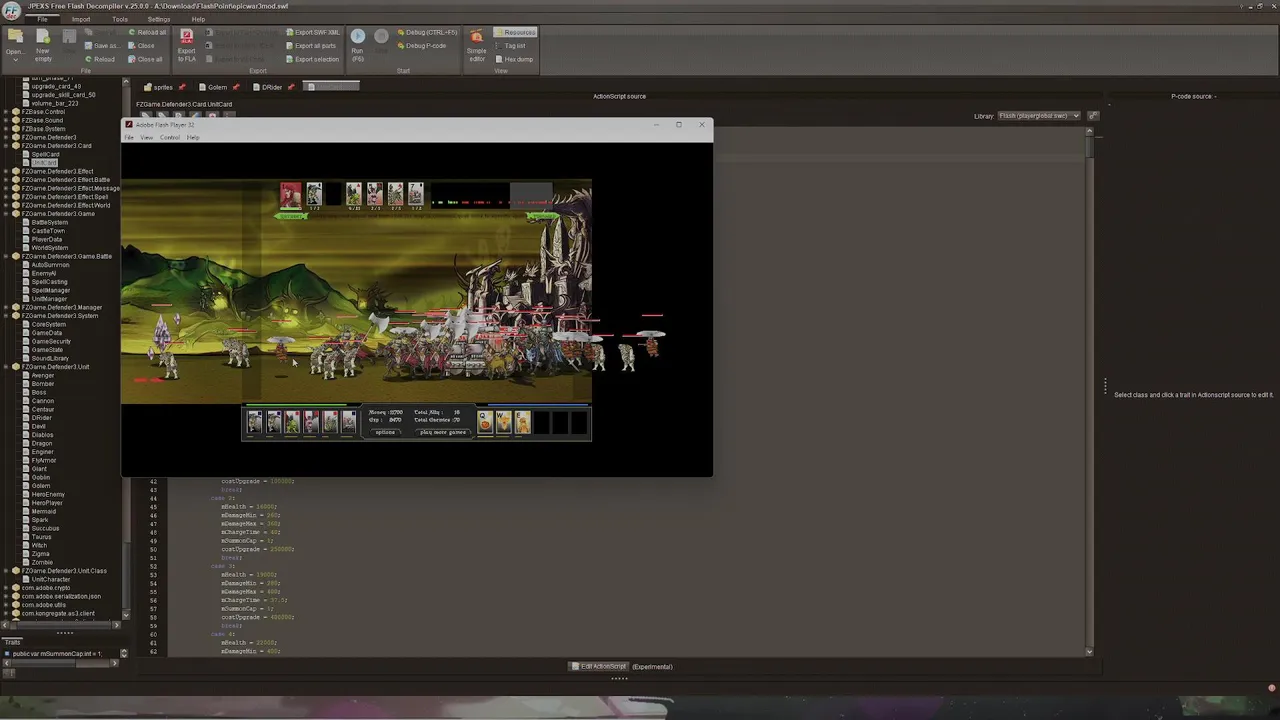Open Control menu in Flash Player window
This screenshot has height=720, width=1280.
point(169,137)
